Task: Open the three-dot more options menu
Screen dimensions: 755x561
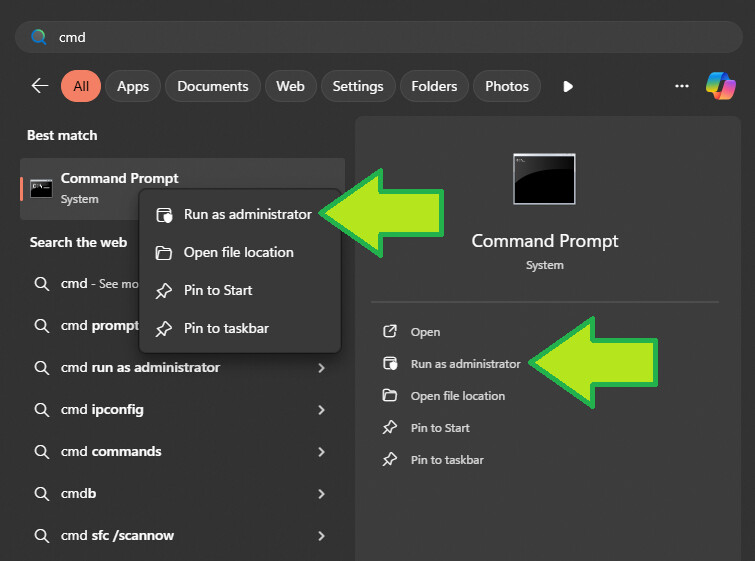Action: 681,86
